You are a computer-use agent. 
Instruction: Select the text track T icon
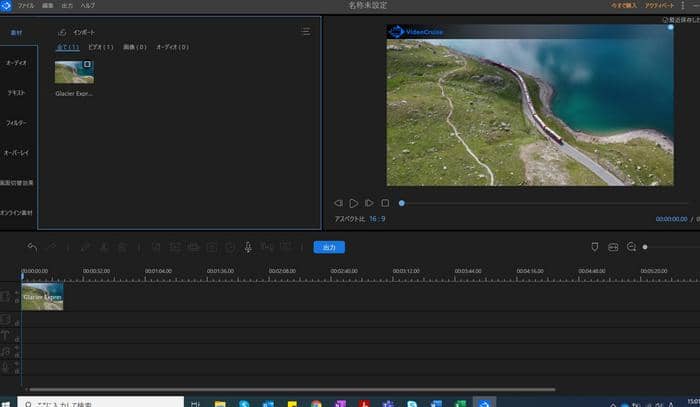[x=5, y=336]
